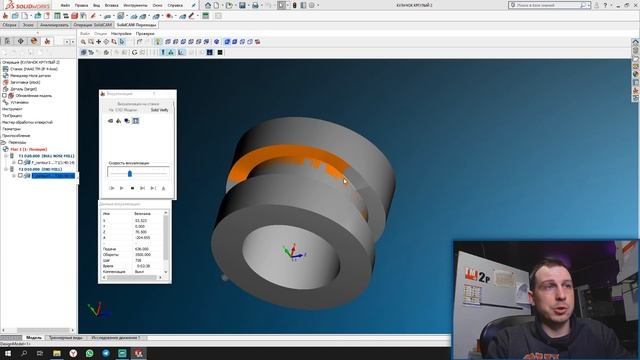
Task: Click the arrow select cursor icon
Action: click(122, 42)
